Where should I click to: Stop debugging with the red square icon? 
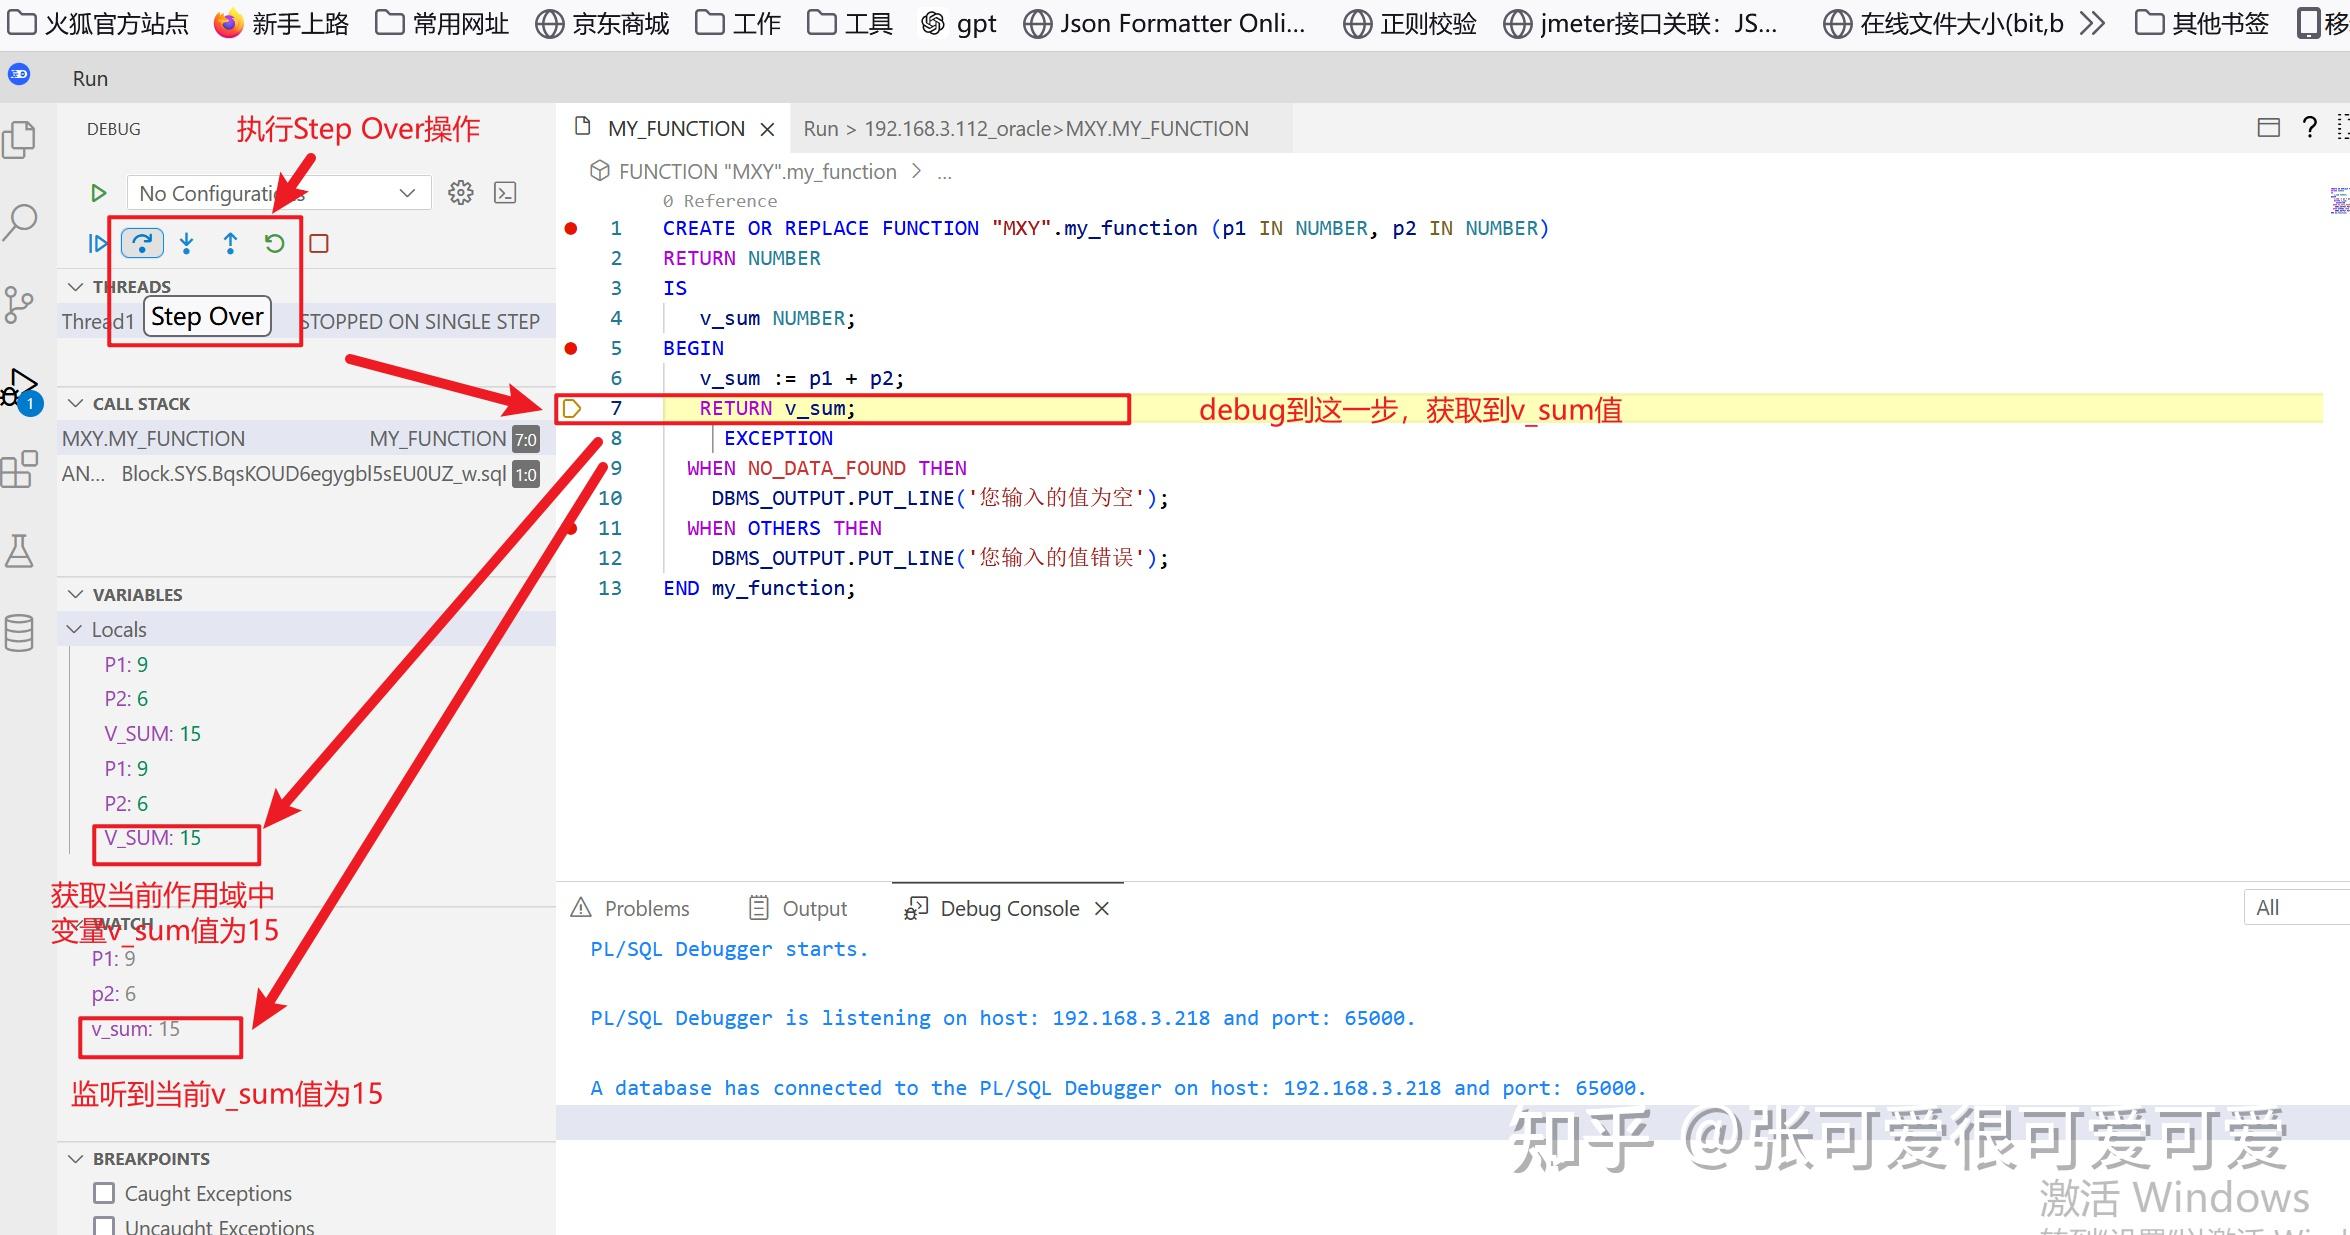[319, 243]
